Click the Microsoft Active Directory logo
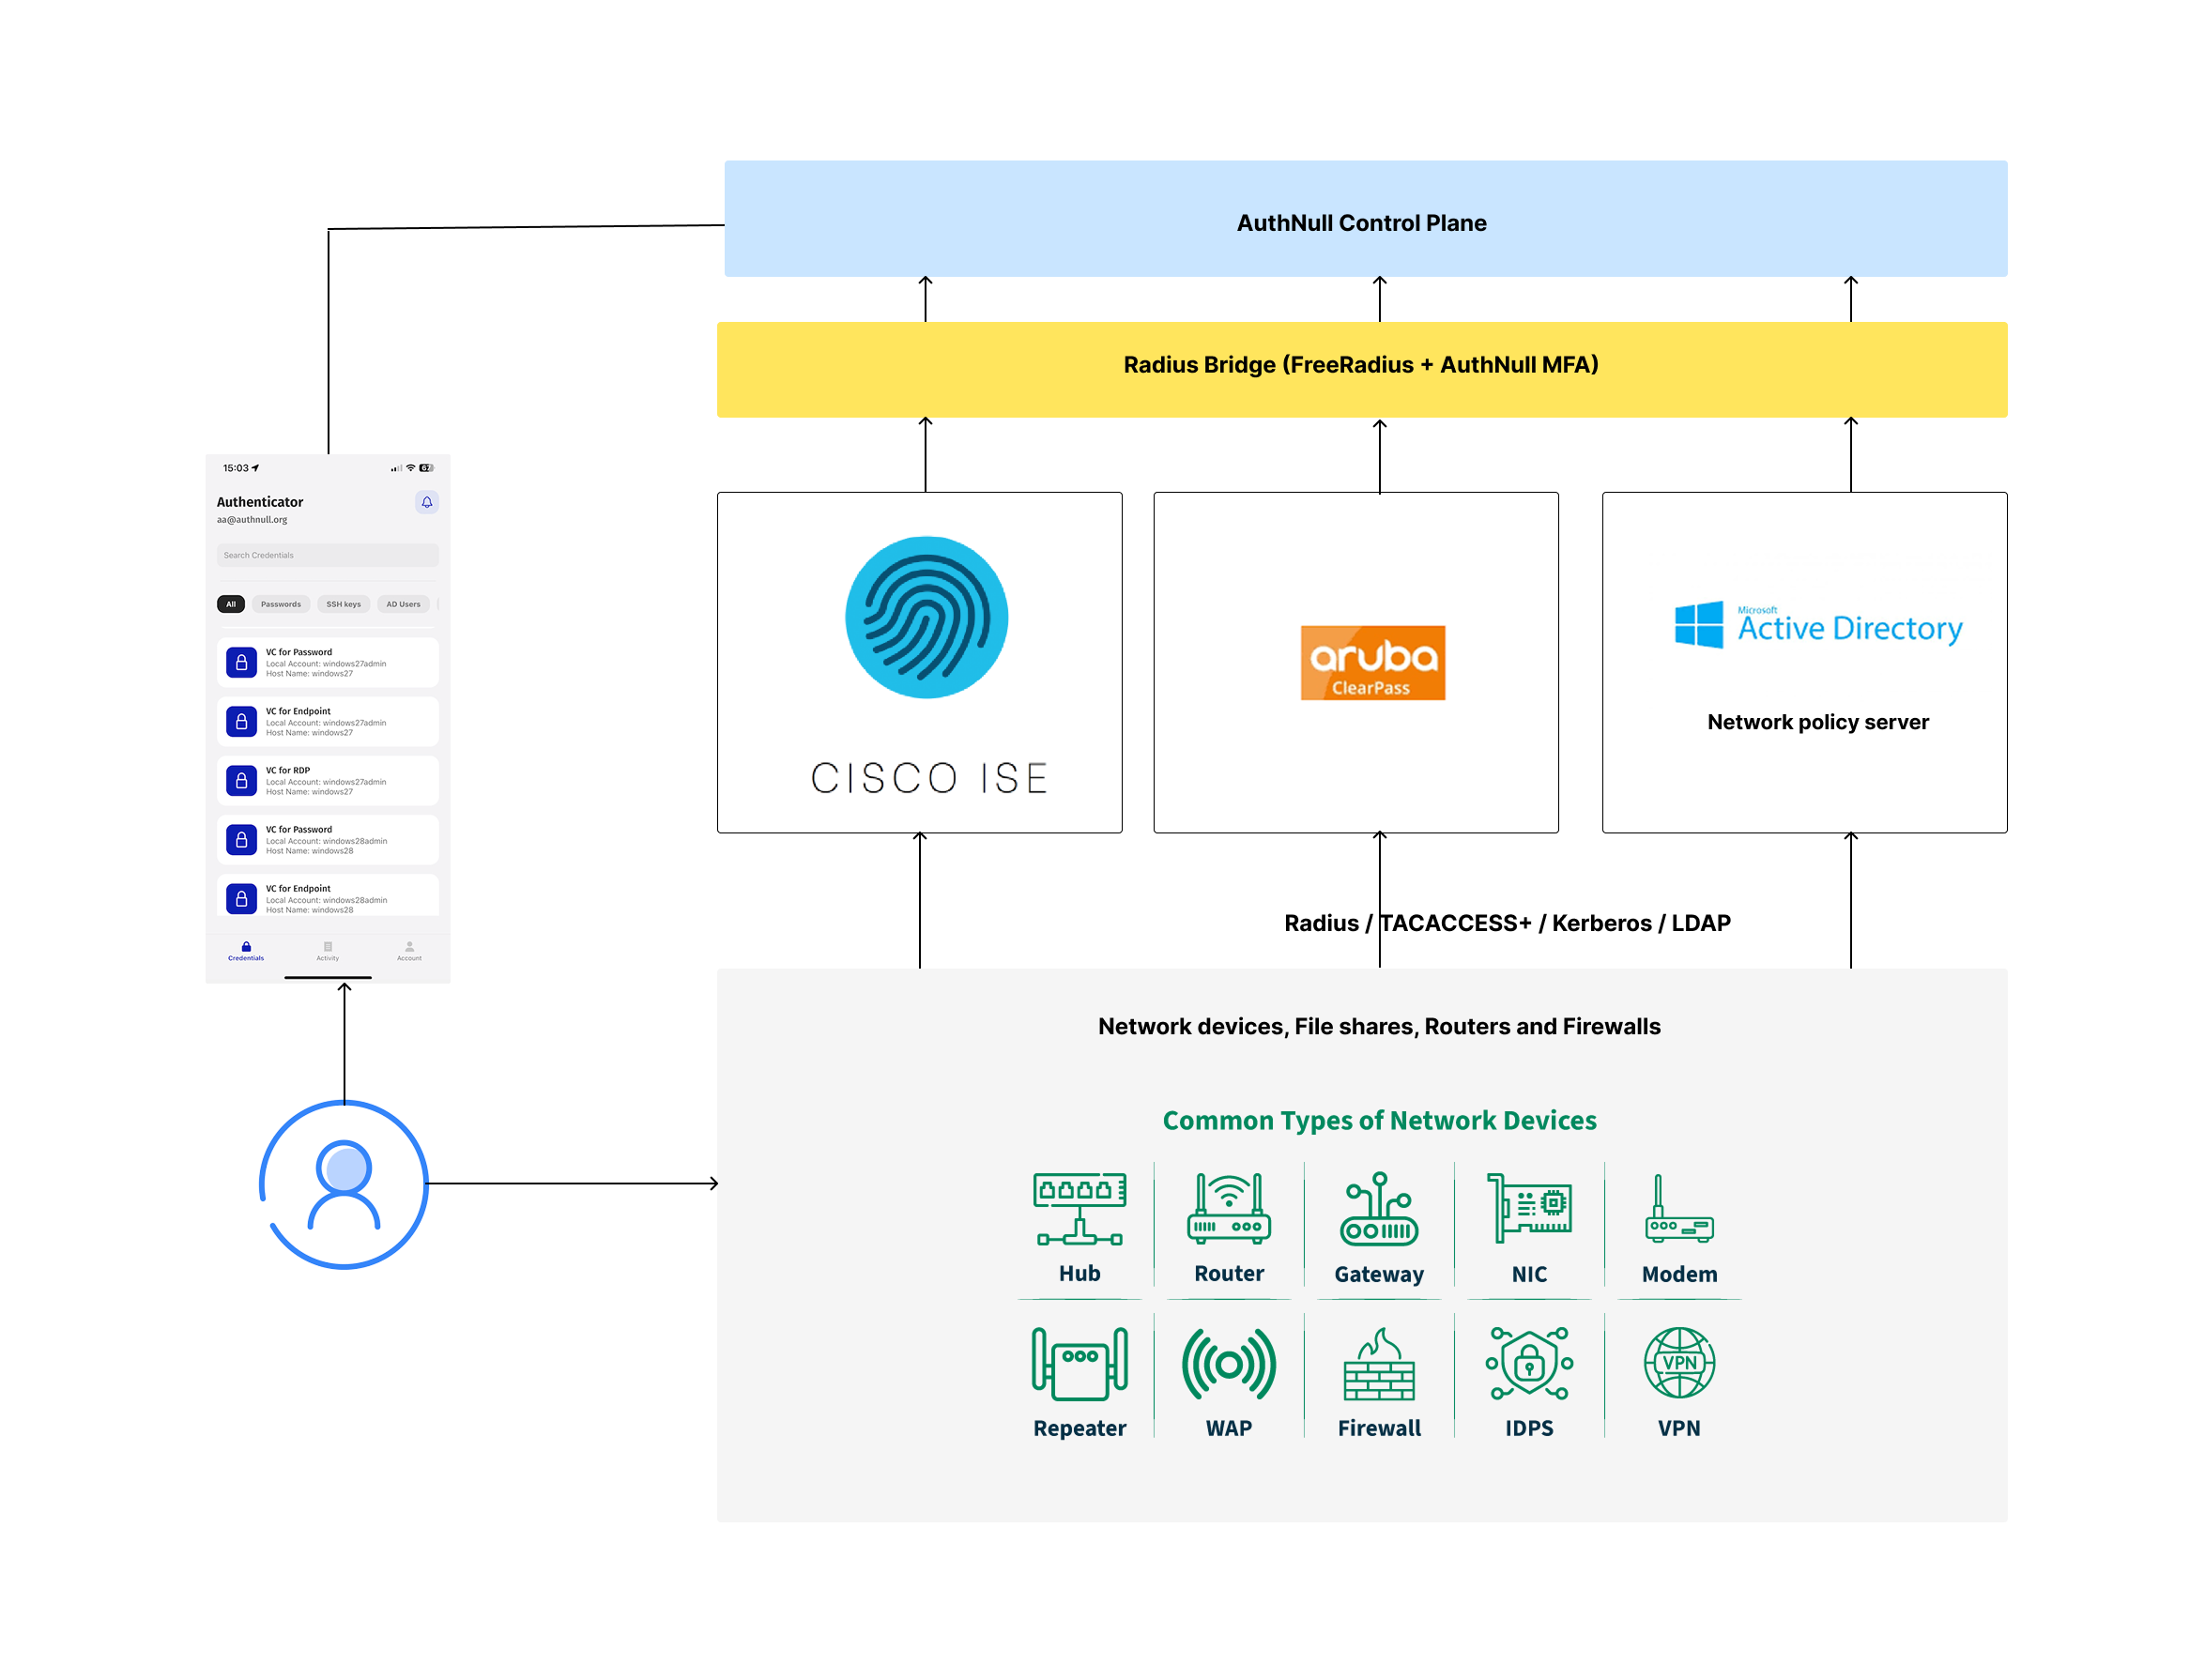The image size is (2205, 1680). click(x=1817, y=625)
